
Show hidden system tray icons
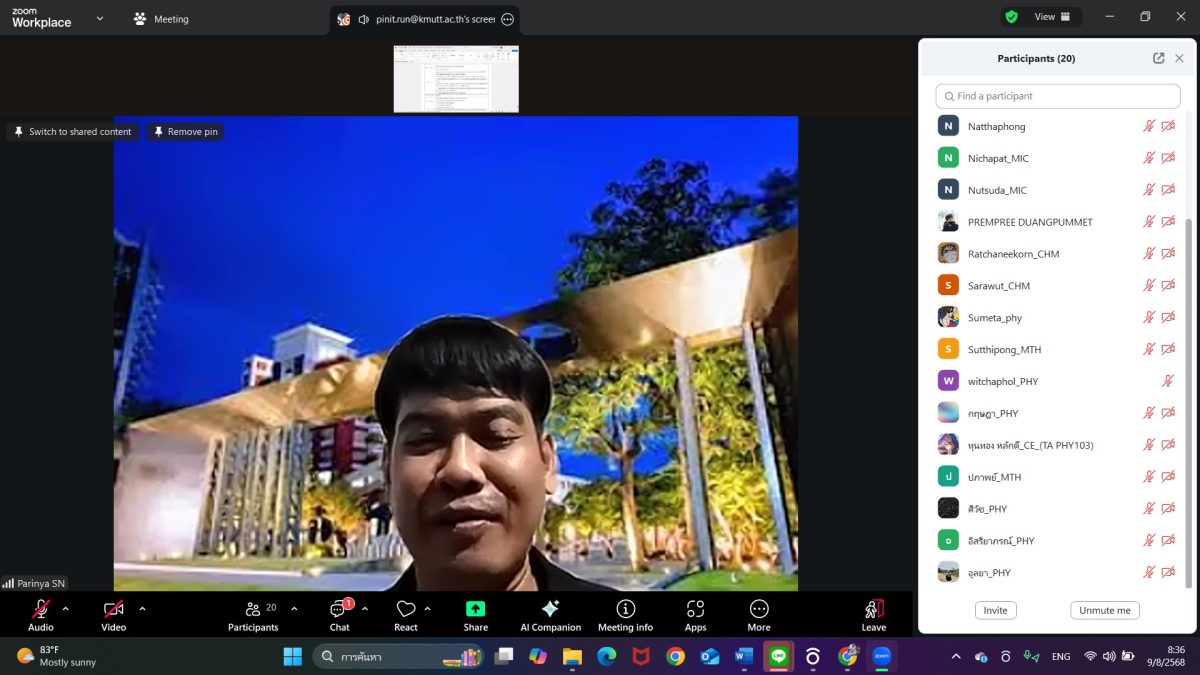[x=955, y=656]
